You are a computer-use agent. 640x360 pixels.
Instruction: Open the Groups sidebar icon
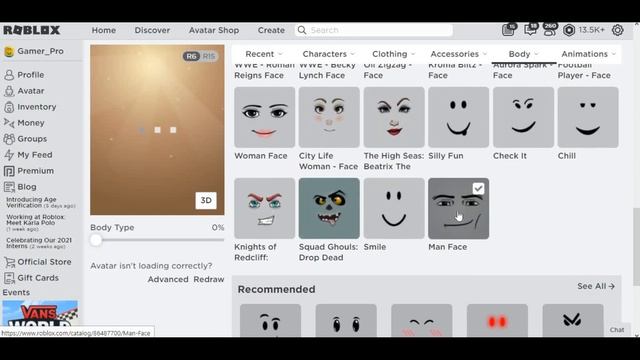9,139
